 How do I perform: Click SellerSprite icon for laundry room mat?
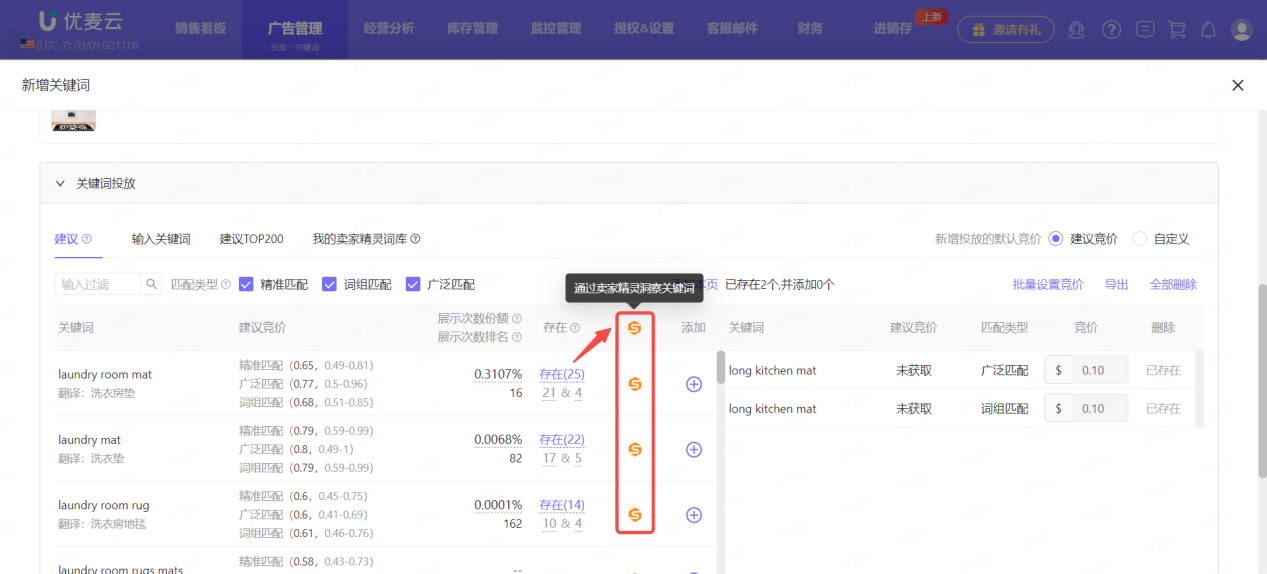tap(634, 384)
